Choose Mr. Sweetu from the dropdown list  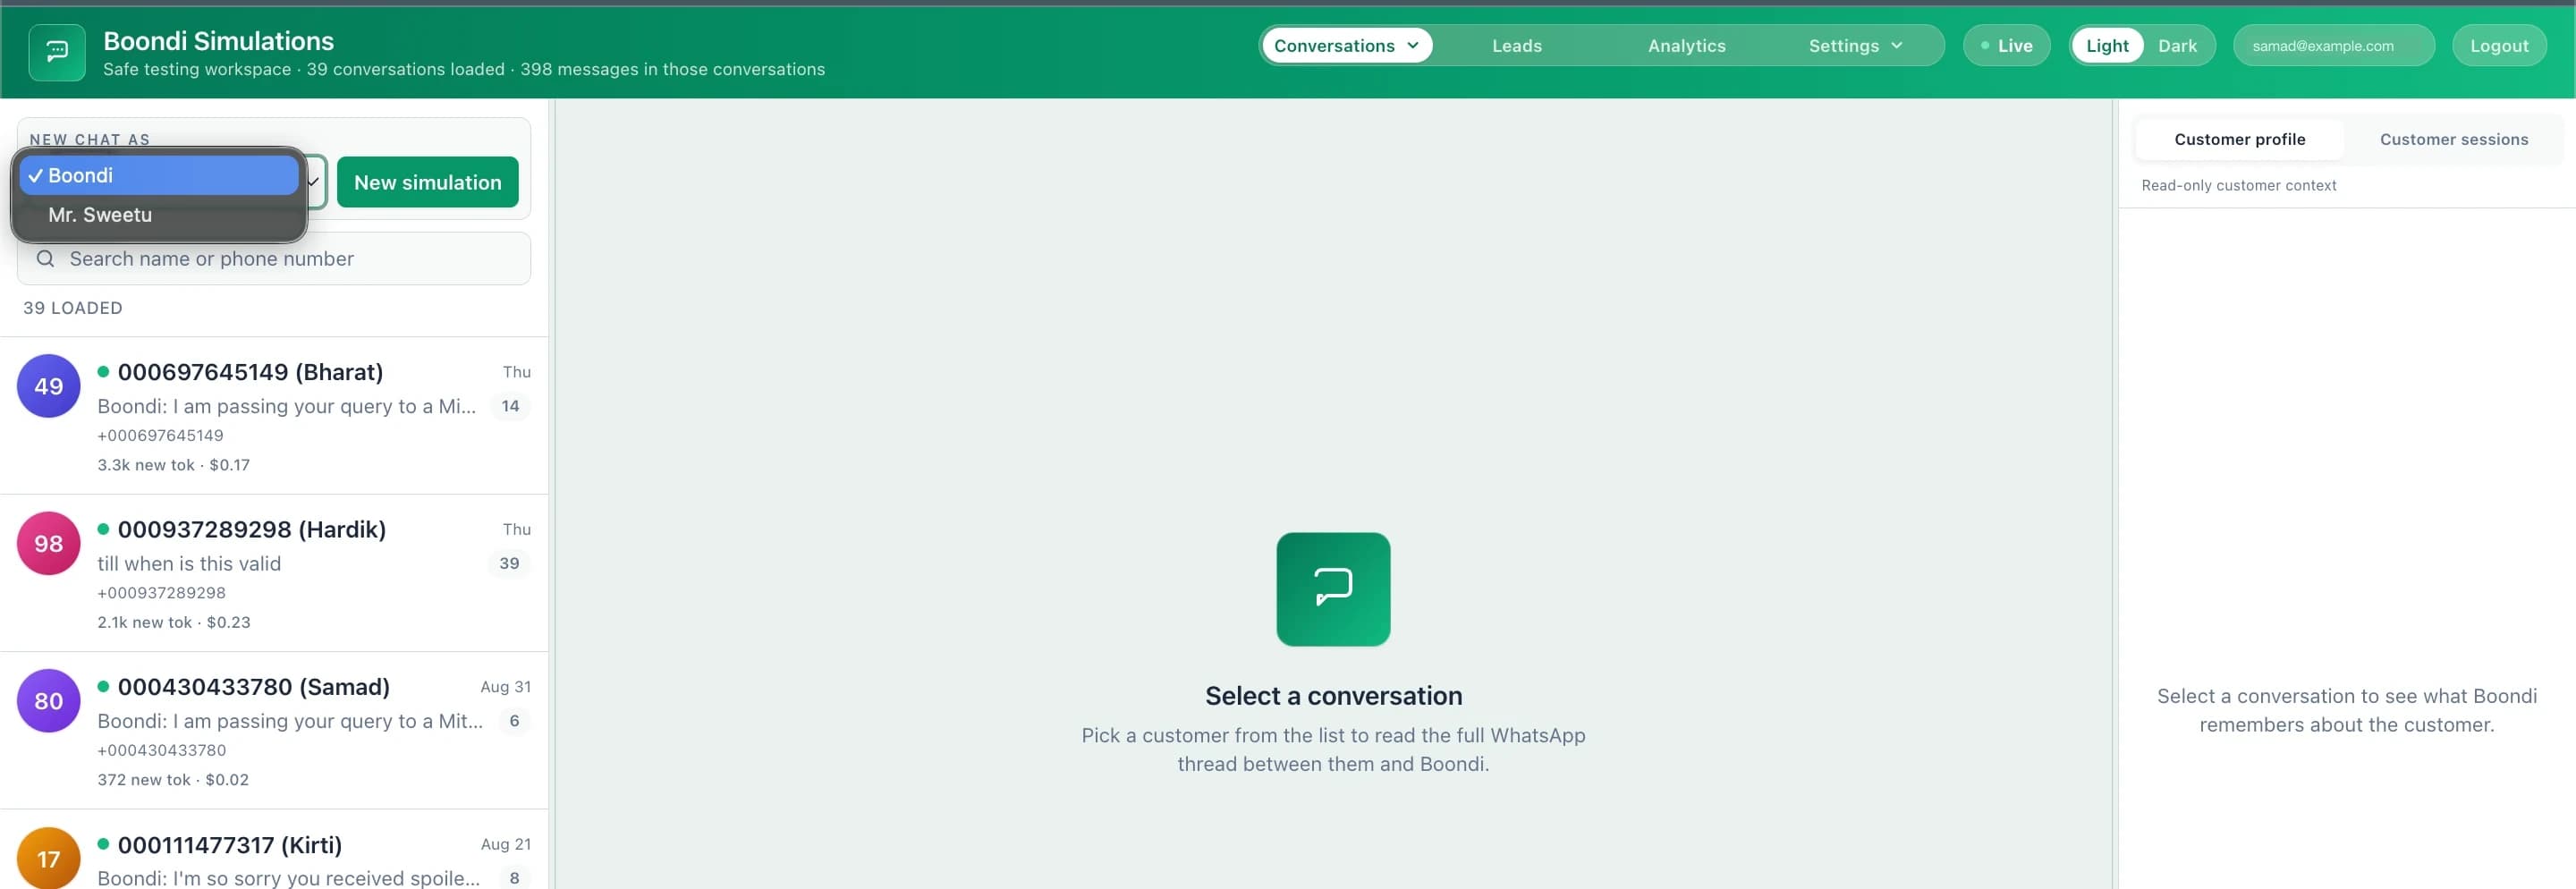pyautogui.click(x=159, y=215)
